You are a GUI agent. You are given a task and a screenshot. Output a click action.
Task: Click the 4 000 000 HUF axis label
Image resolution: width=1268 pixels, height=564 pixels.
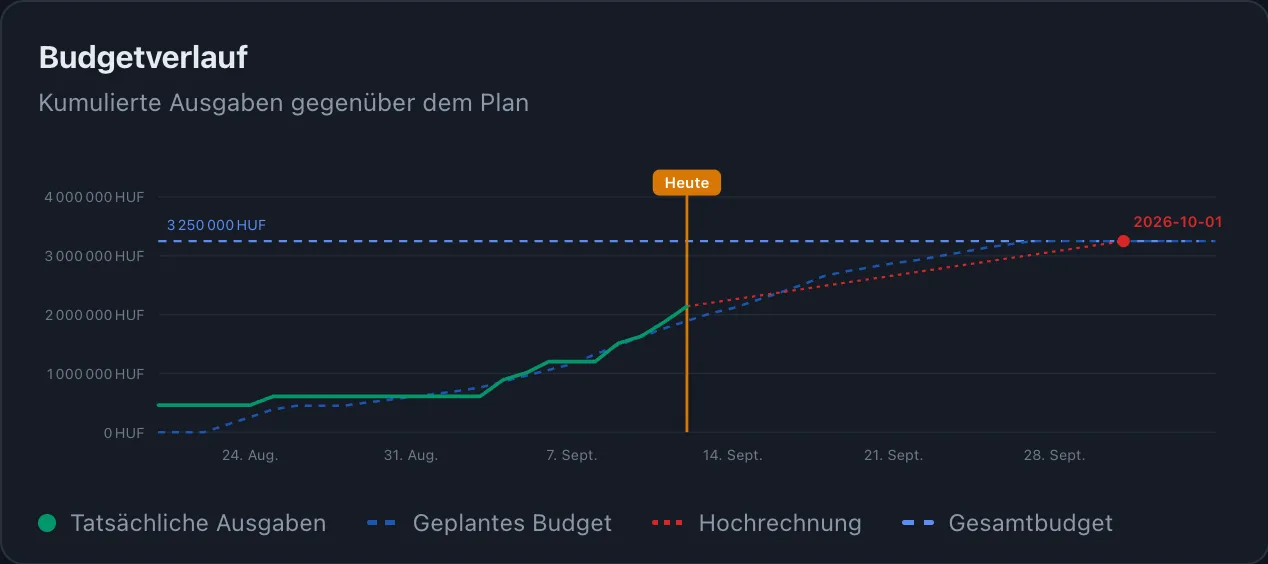coord(94,197)
